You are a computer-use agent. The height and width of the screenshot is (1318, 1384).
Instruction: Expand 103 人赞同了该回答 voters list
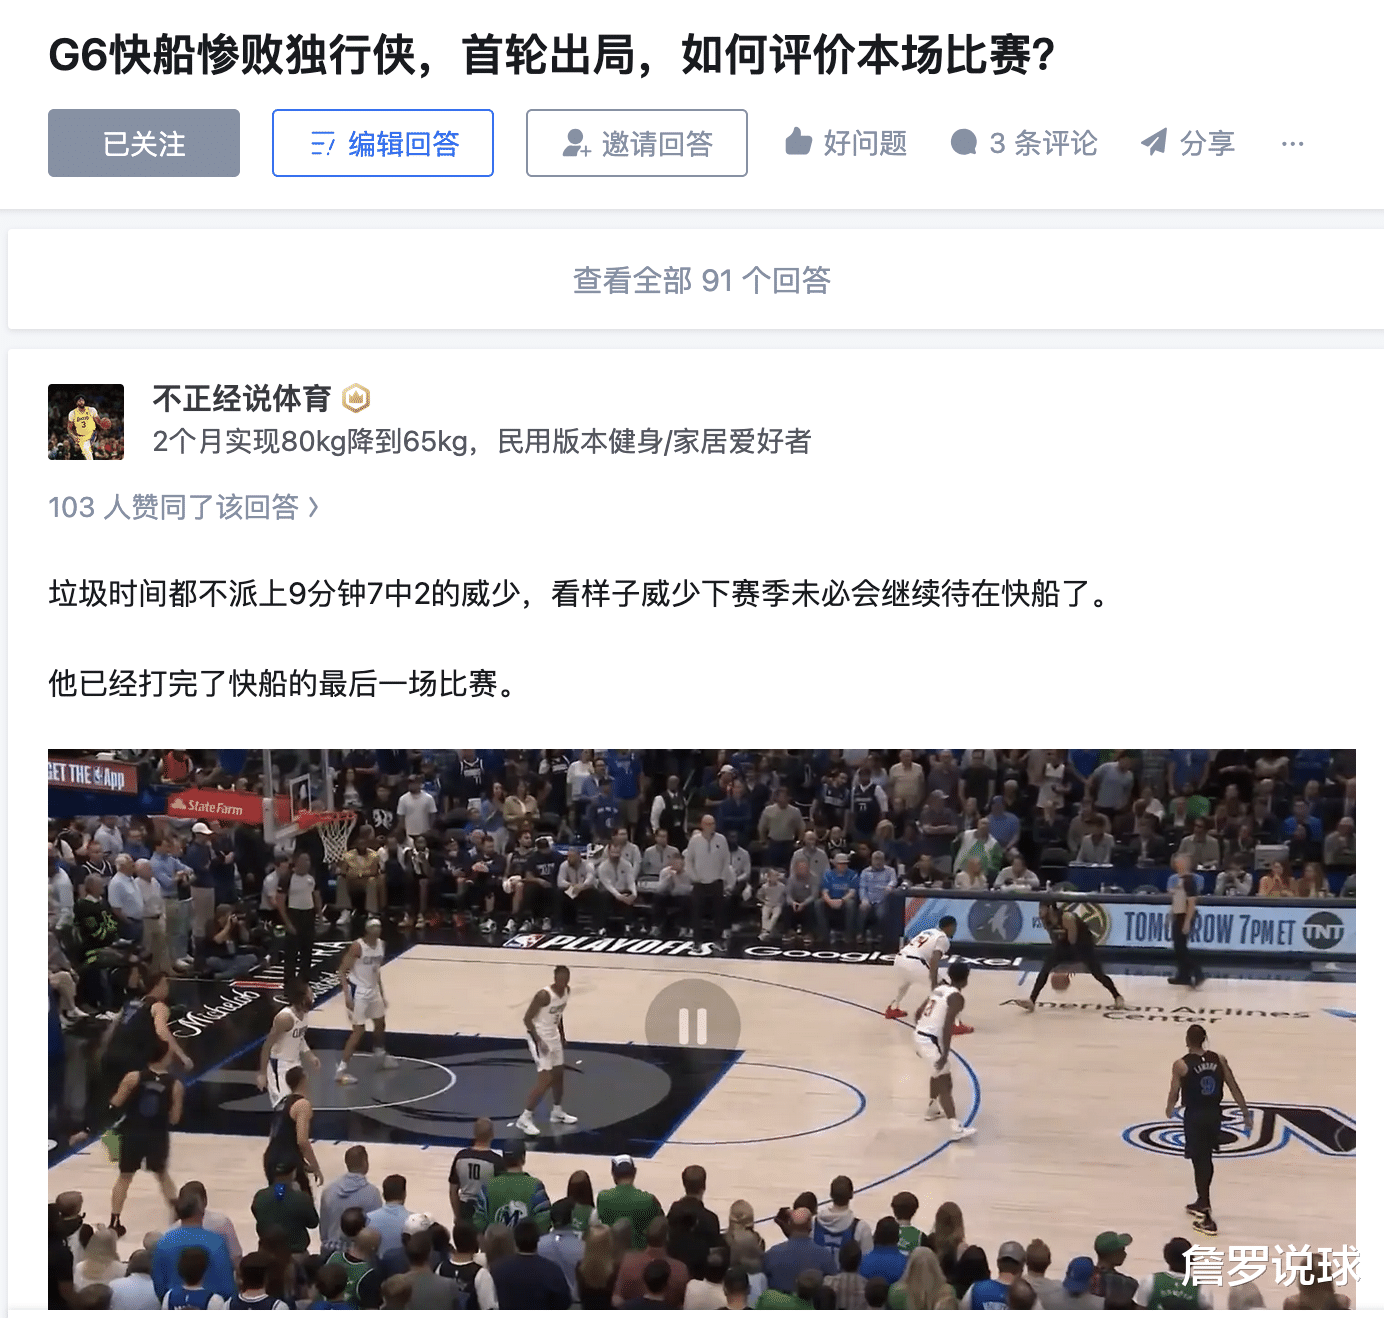(x=184, y=507)
